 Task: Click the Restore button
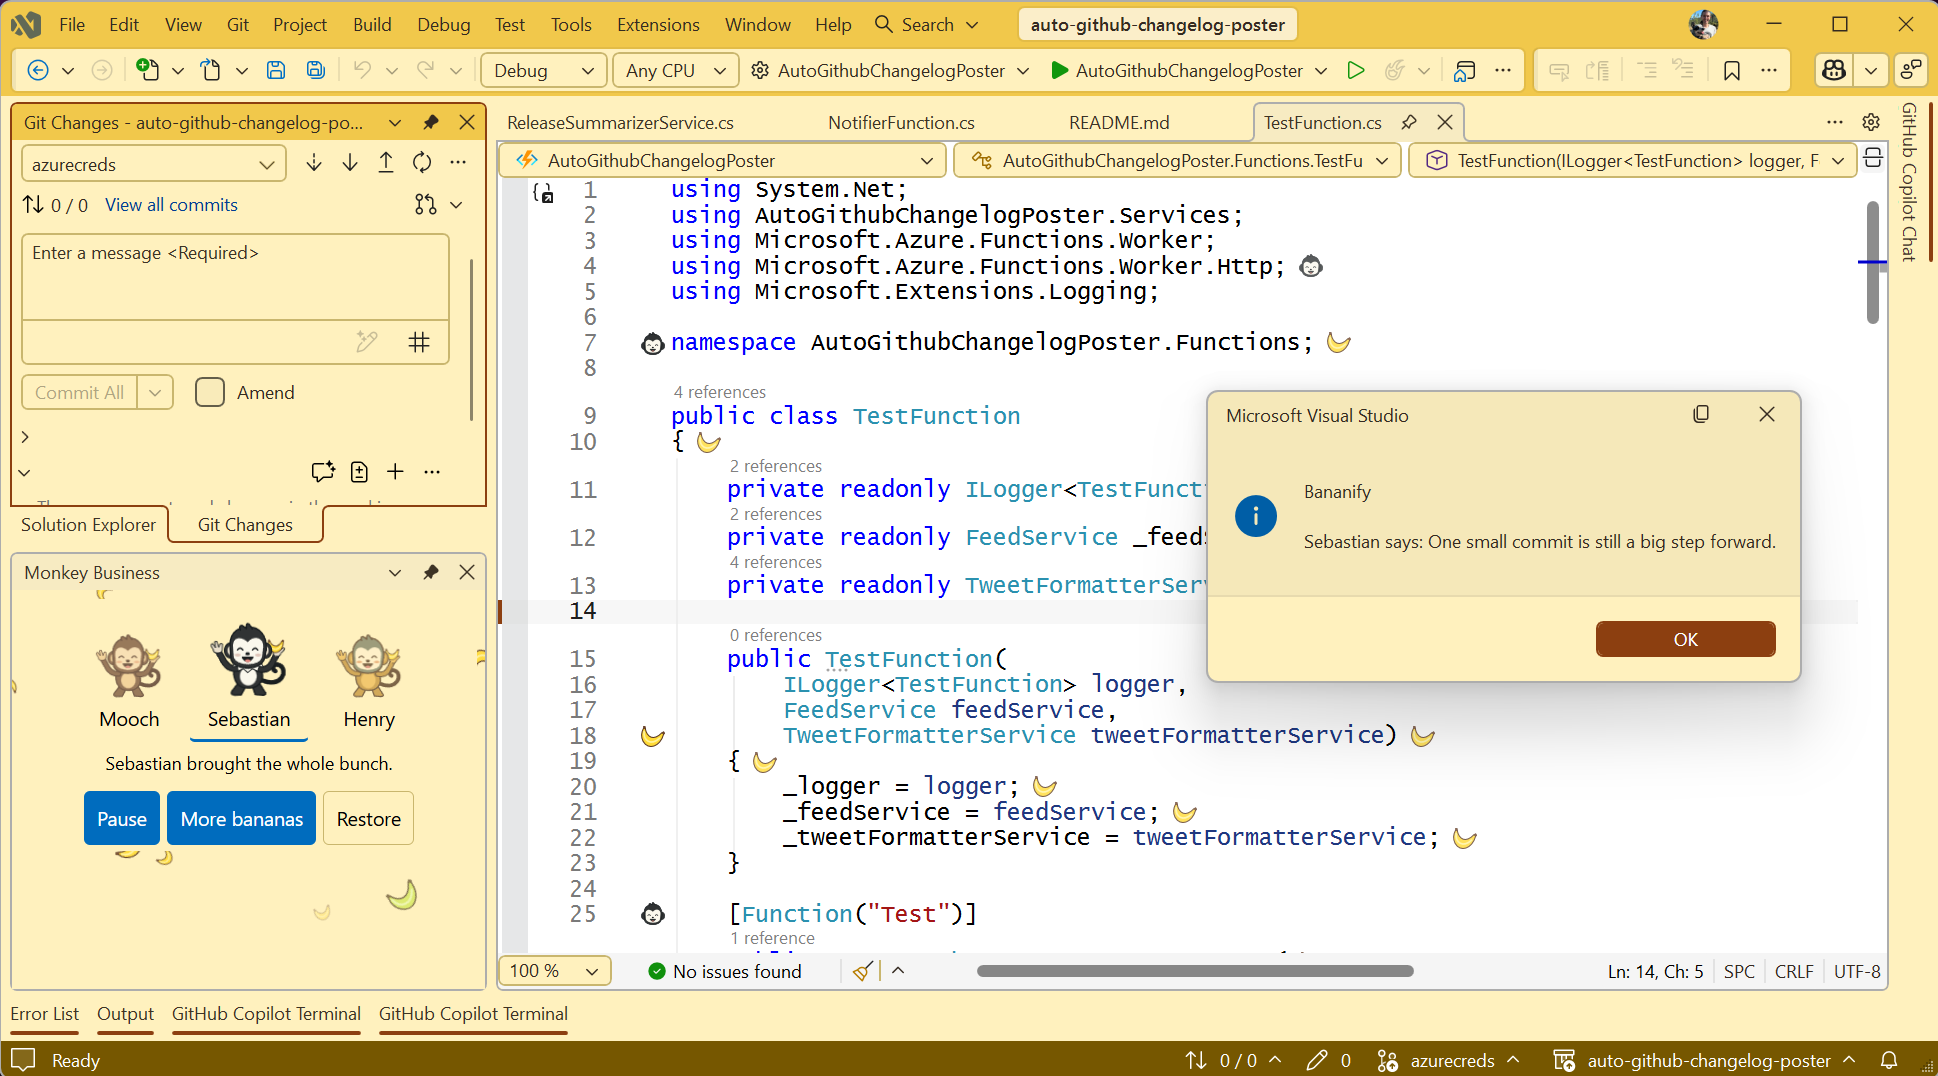click(x=368, y=819)
